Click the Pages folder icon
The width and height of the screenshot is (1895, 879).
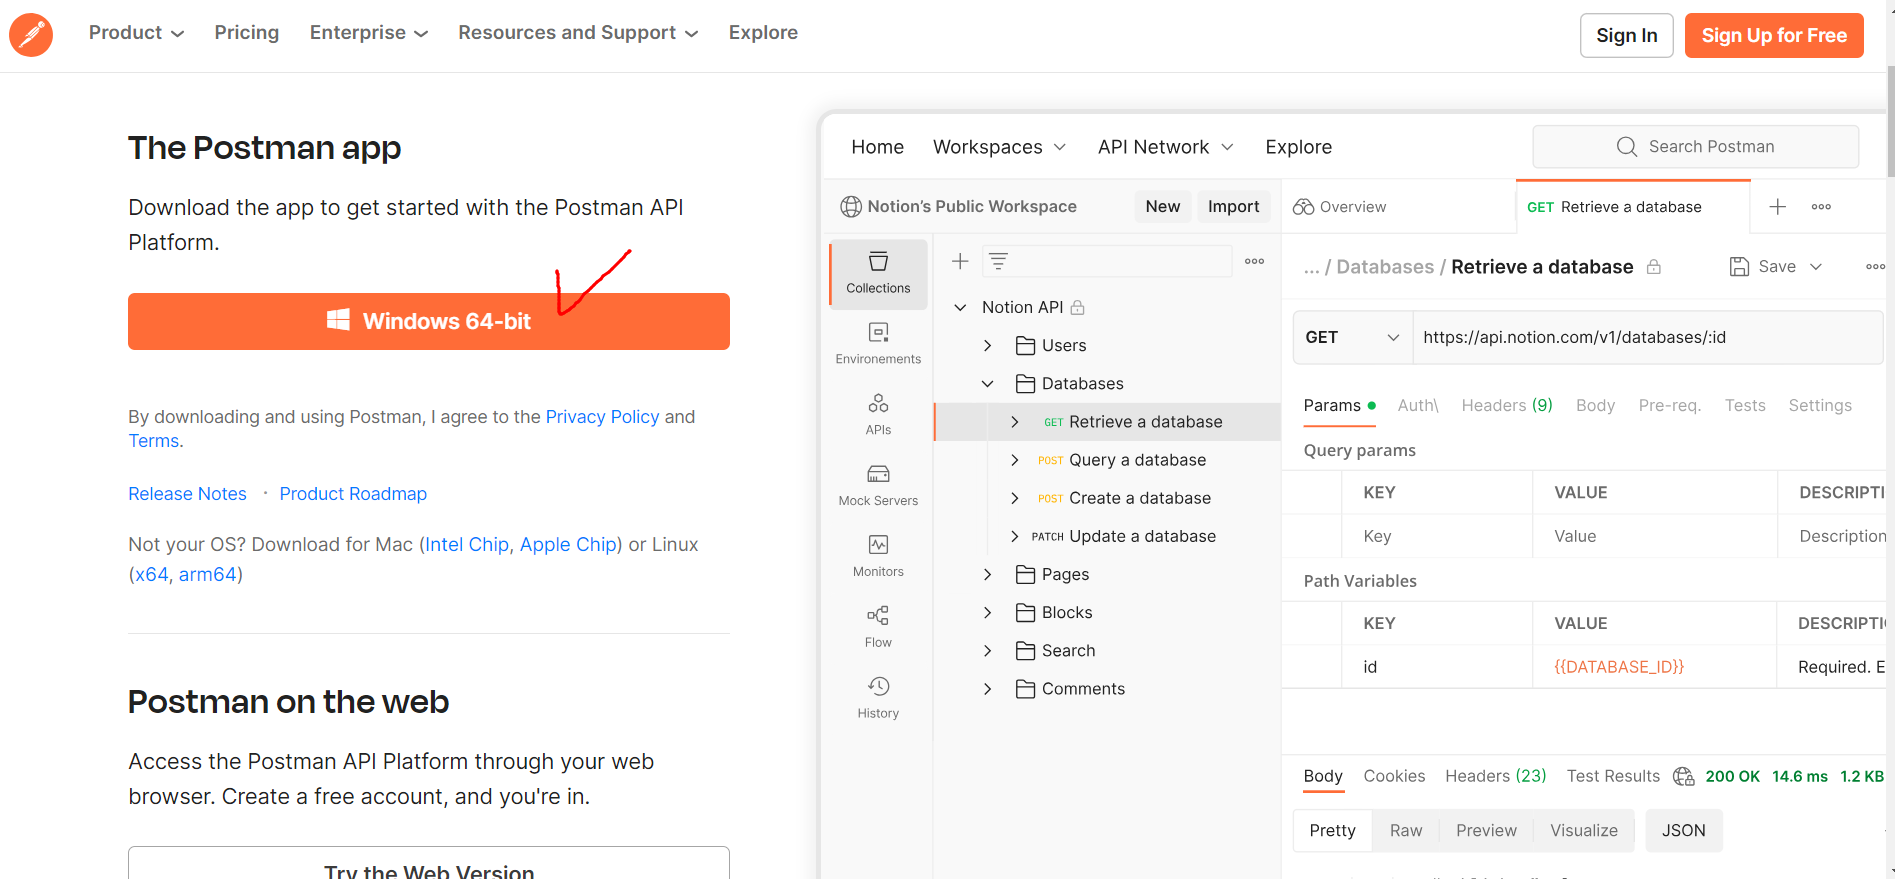click(1025, 575)
